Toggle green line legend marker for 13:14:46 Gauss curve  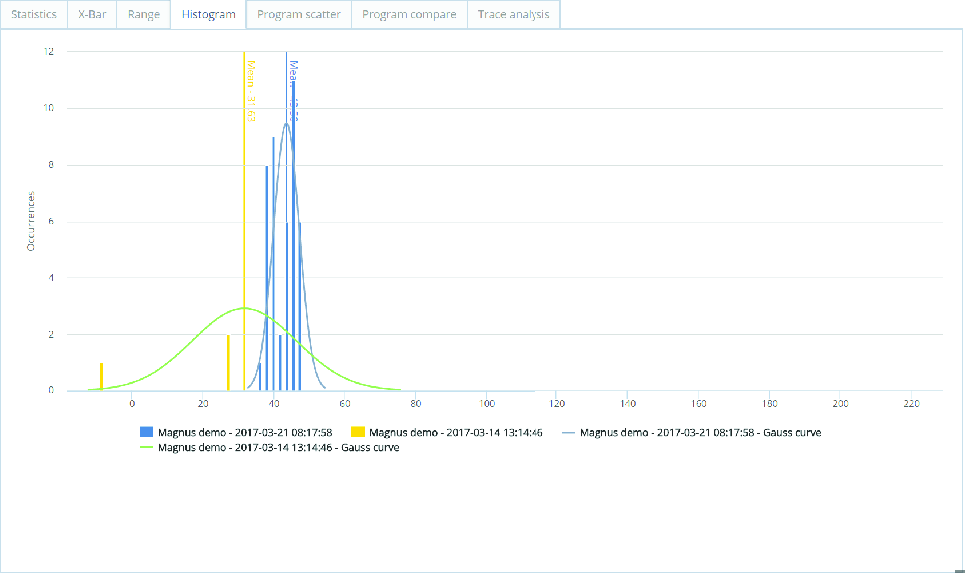146,447
